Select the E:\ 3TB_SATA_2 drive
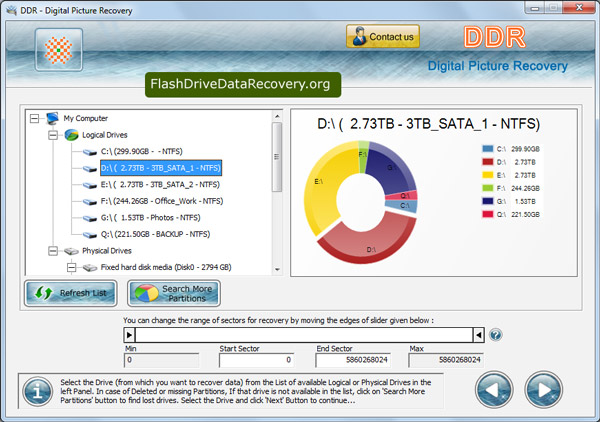The width and height of the screenshot is (600, 422). (160, 185)
